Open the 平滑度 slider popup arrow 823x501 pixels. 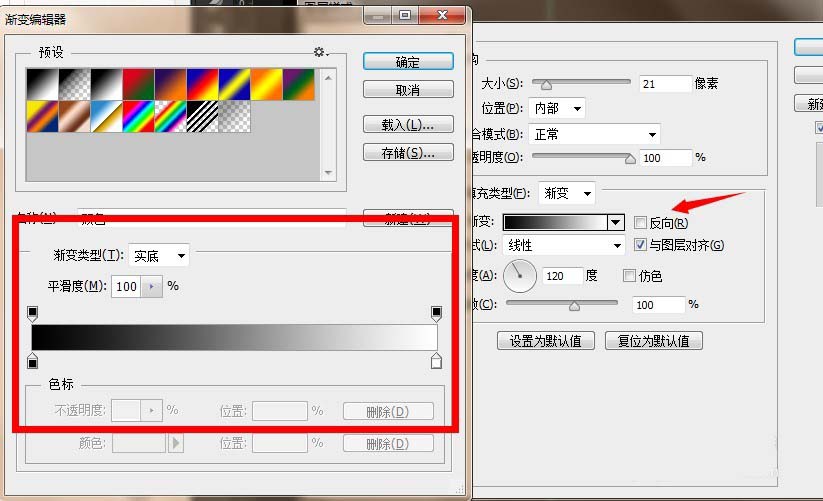[152, 286]
